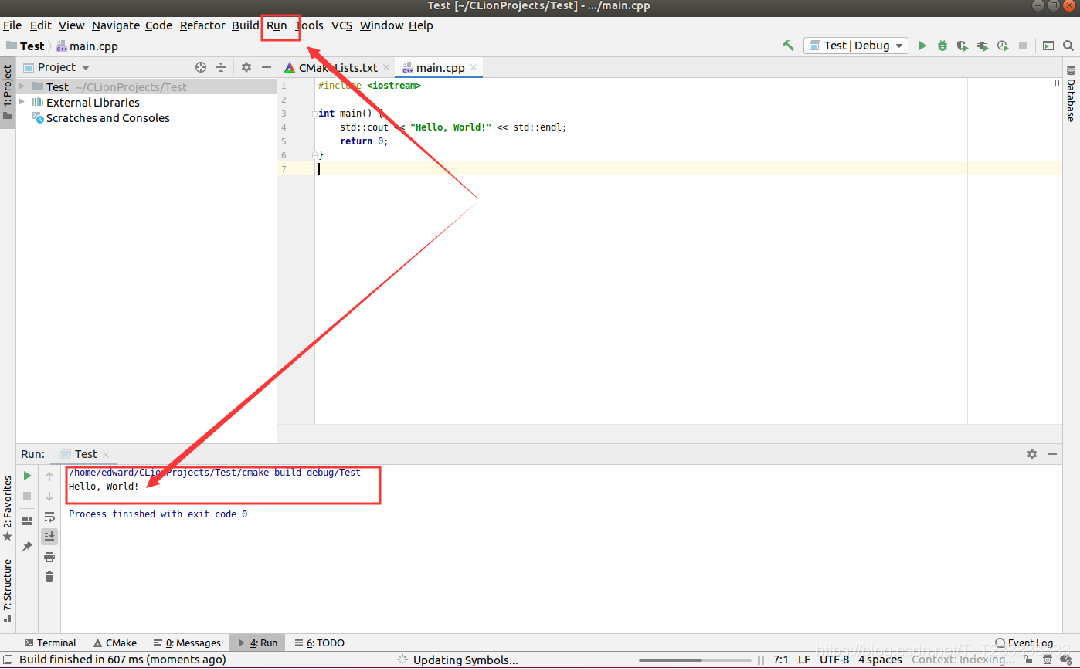Open the Event Log
The image size is (1080, 669).
[1024, 643]
